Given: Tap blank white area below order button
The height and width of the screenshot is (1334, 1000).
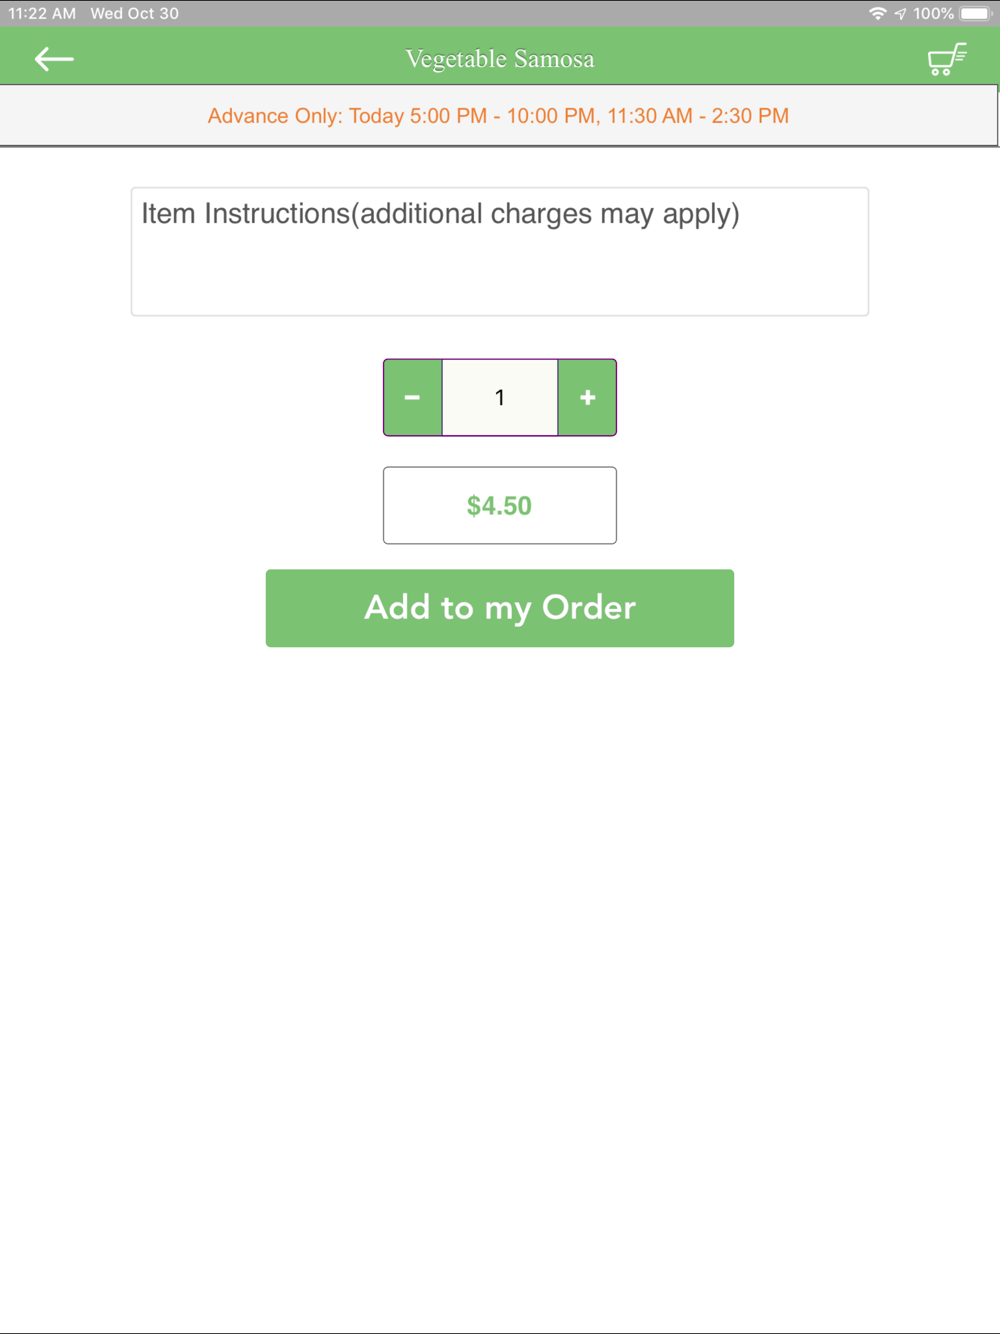Looking at the screenshot, I should (x=500, y=950).
